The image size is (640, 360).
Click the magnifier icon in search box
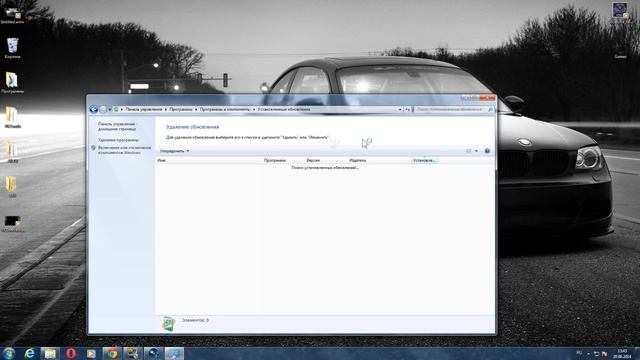pyautogui.click(x=491, y=109)
